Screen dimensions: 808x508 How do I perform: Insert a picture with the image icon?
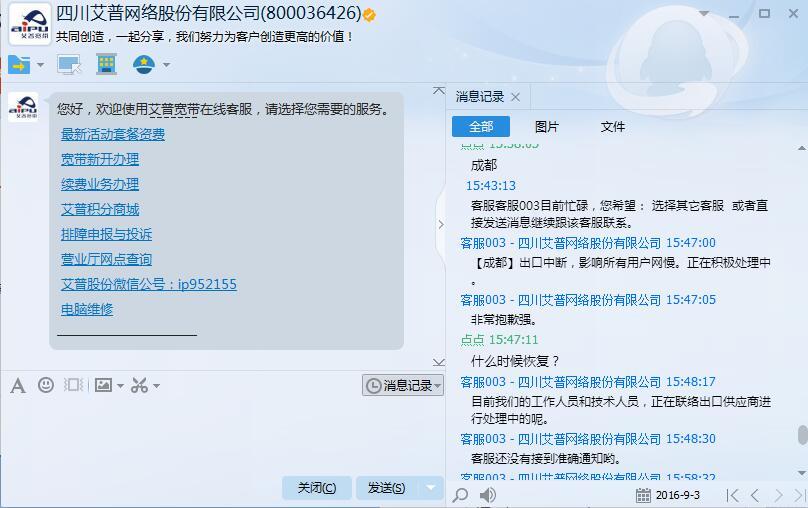pos(103,385)
